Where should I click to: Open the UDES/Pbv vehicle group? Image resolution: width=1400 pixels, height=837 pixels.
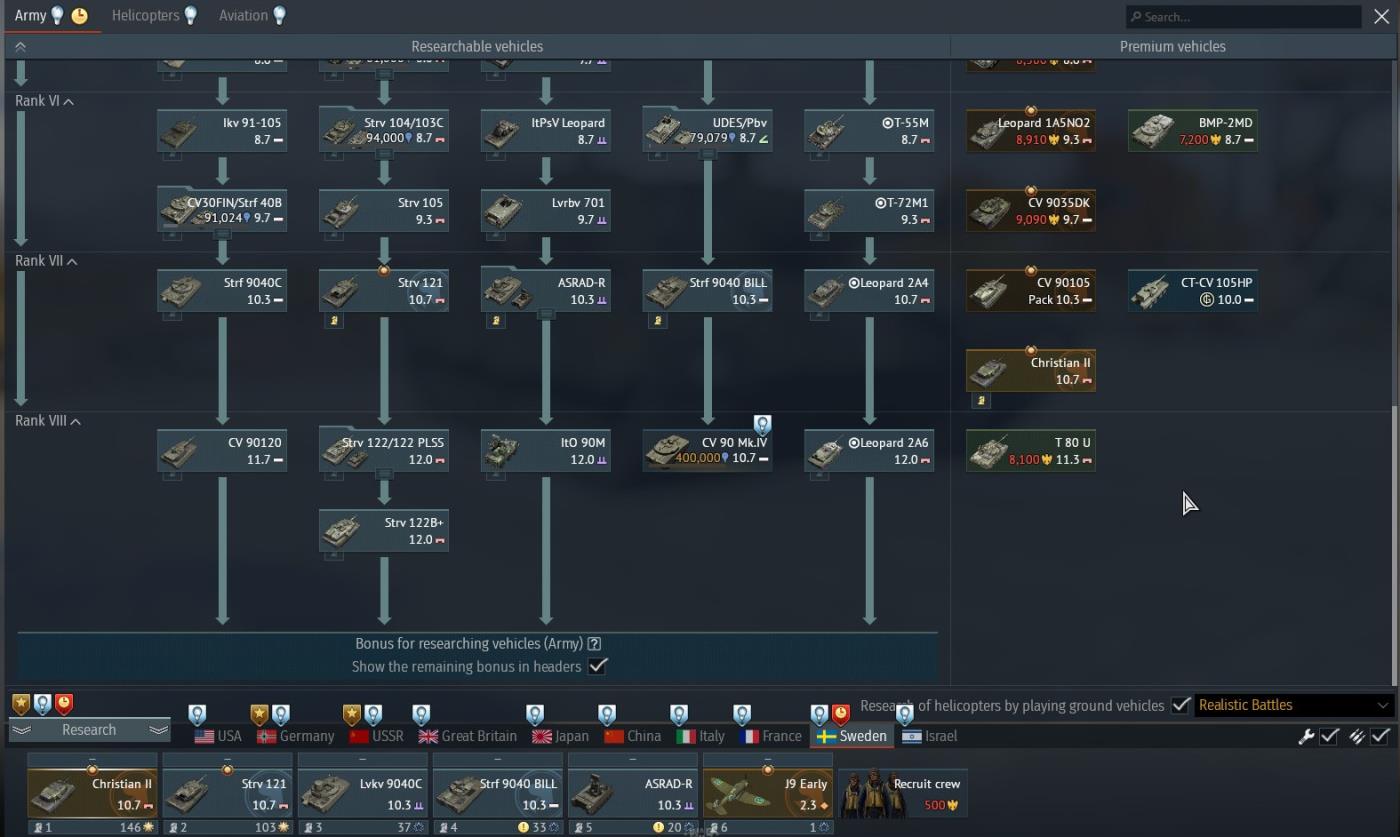(708, 131)
